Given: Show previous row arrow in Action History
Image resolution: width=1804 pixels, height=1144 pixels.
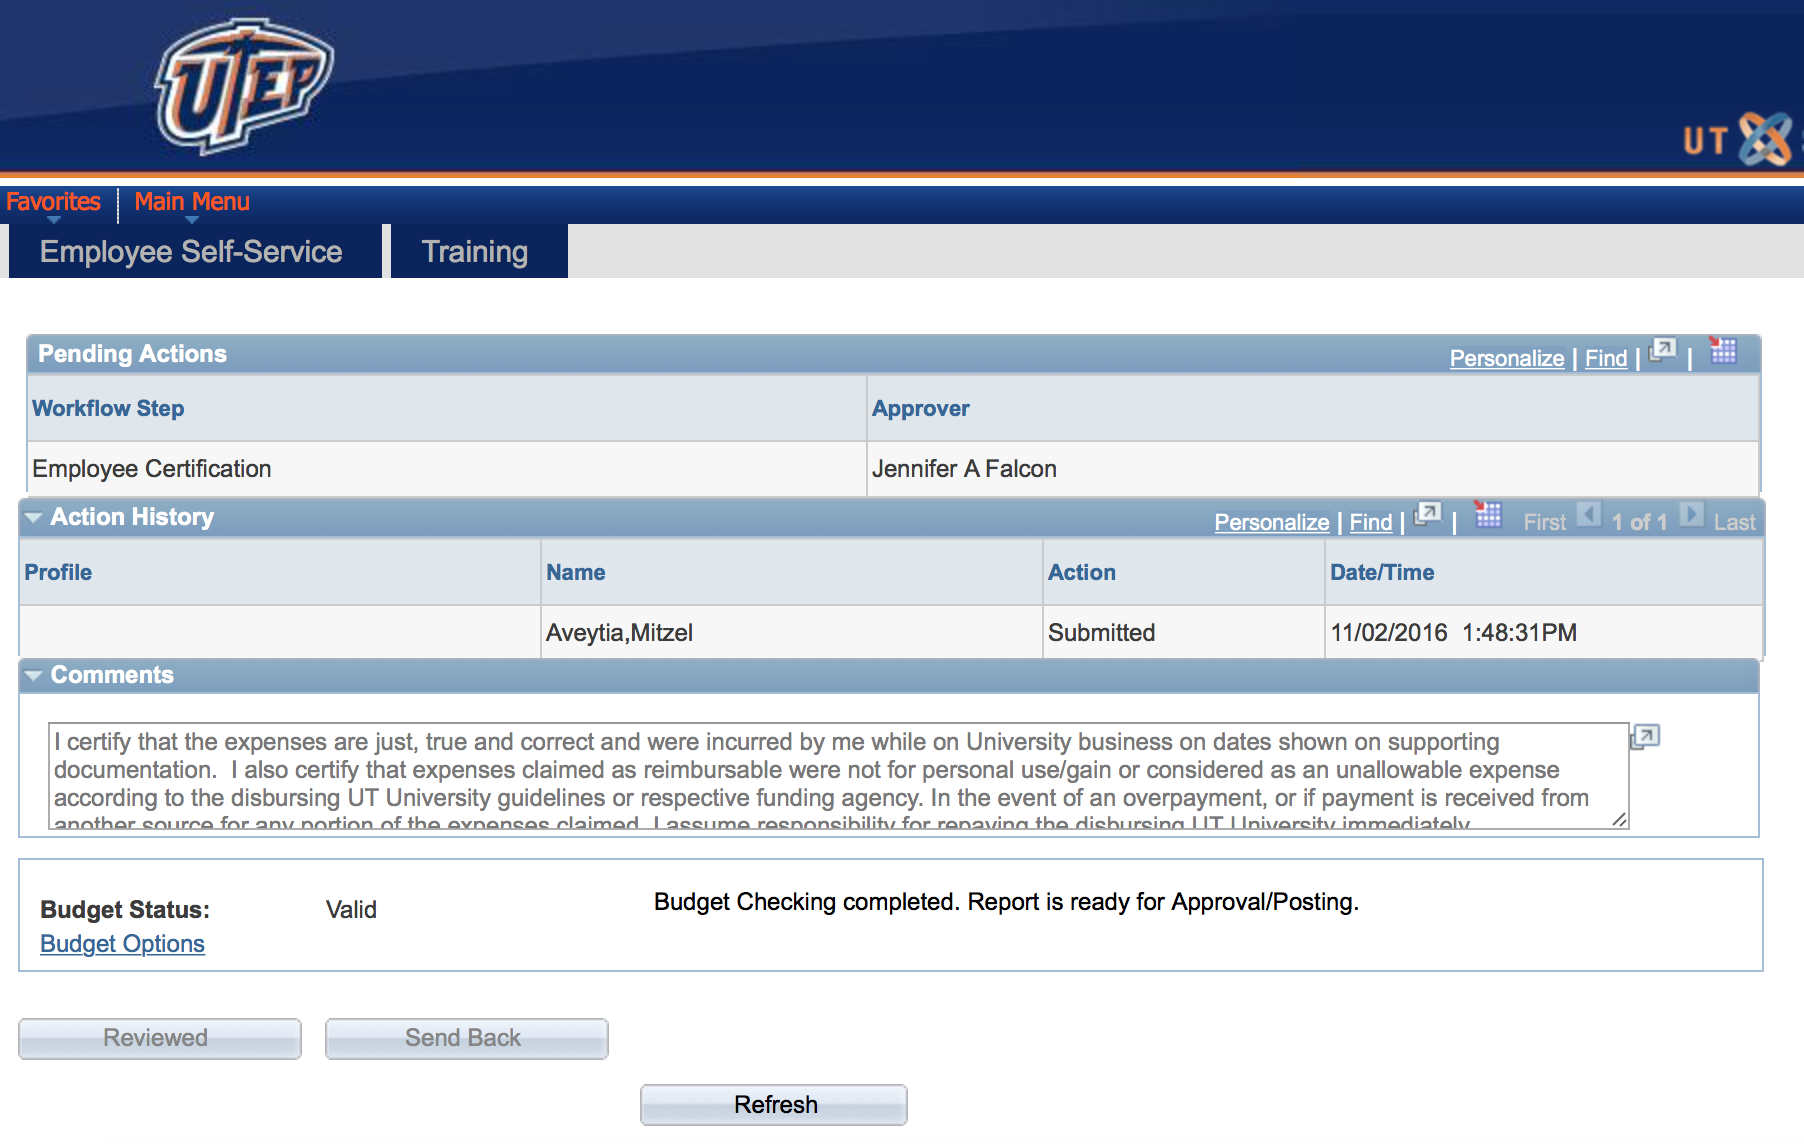Looking at the screenshot, I should [x=1589, y=515].
